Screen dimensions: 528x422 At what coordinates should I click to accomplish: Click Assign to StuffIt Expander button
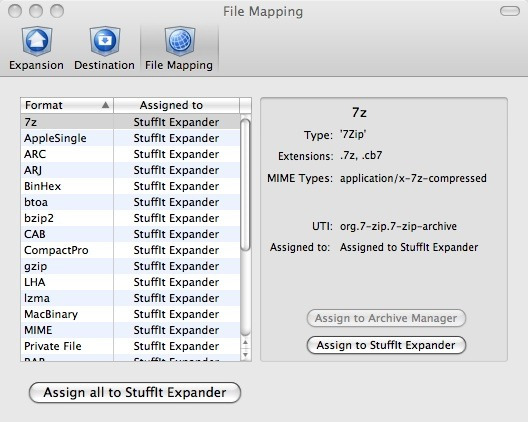pos(386,345)
